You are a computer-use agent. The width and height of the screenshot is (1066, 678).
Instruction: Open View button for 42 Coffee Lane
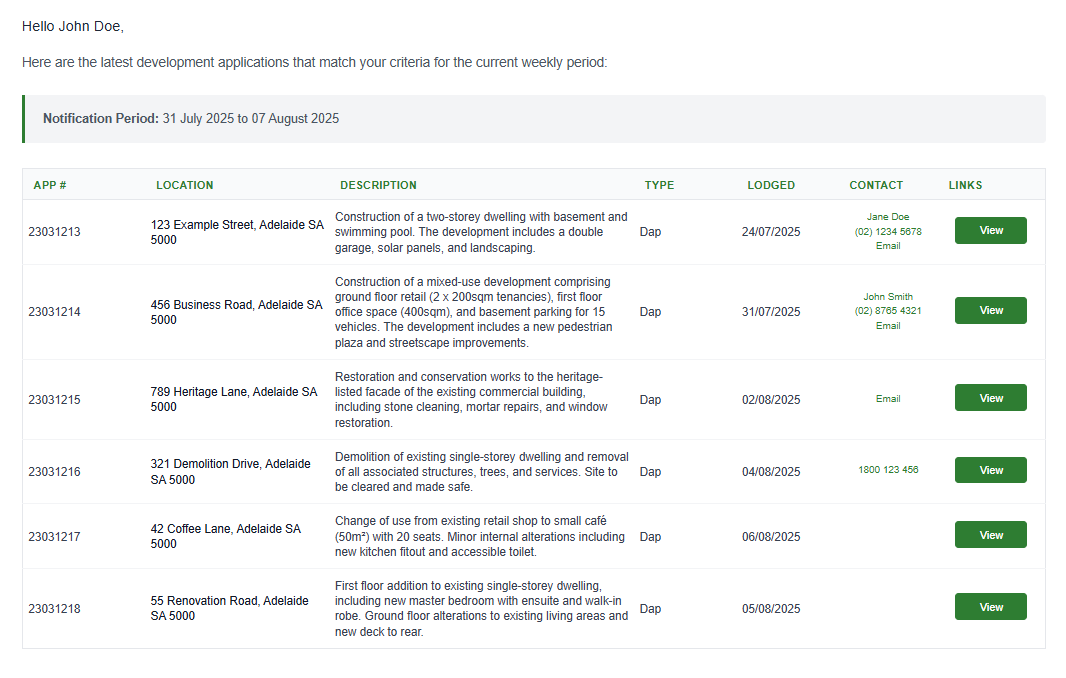click(x=990, y=536)
